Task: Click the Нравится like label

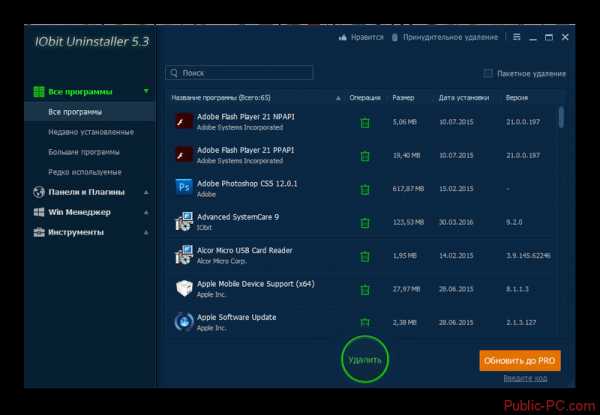Action: [x=367, y=37]
